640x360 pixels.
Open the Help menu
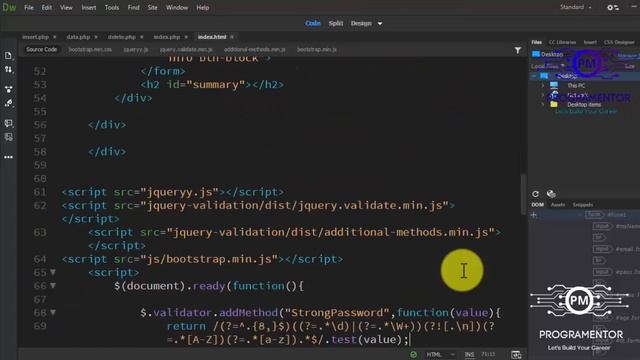202,7
